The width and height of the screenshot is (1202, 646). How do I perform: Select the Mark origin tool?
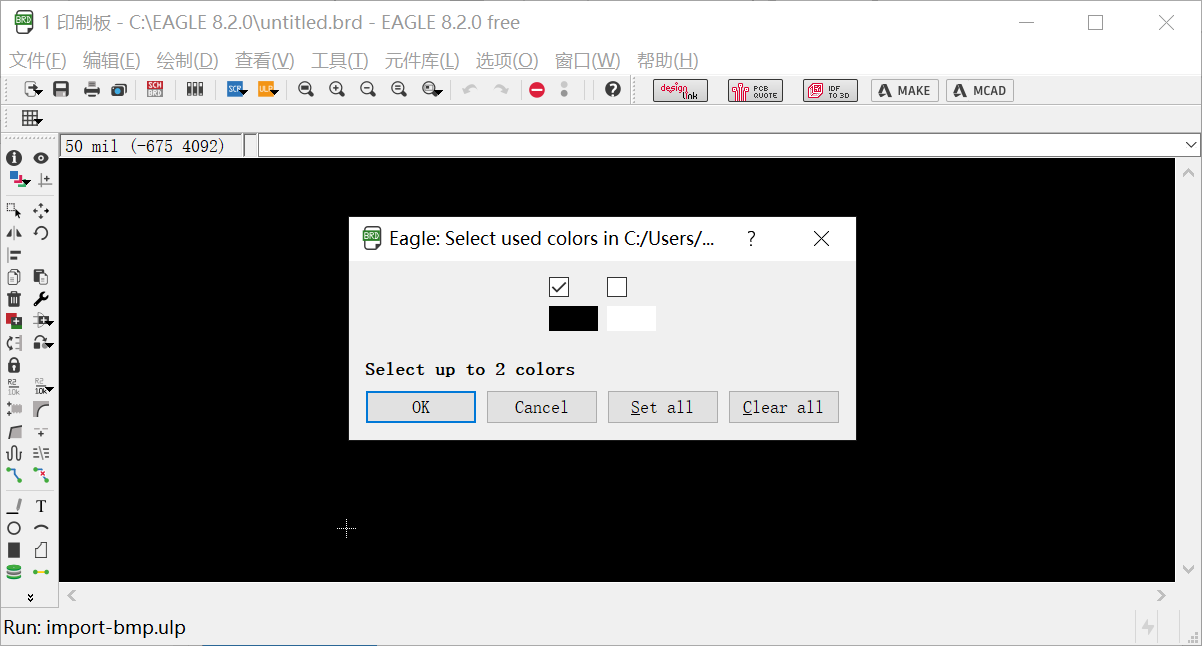[43, 181]
